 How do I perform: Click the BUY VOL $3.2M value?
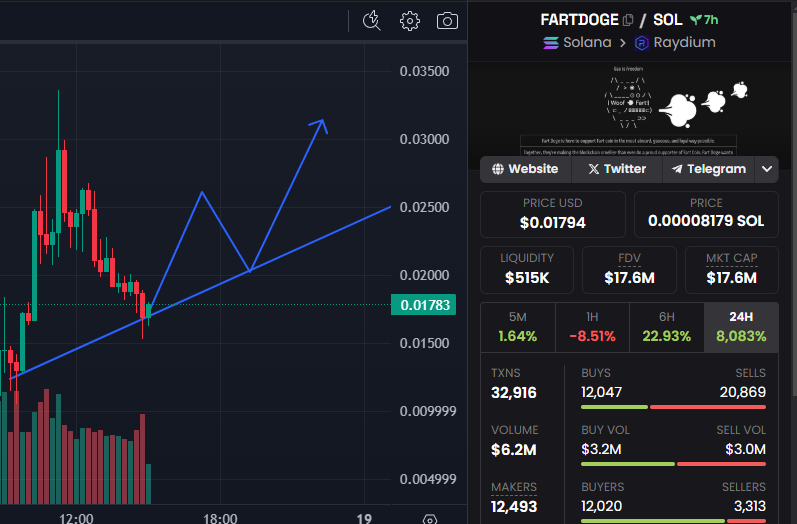point(601,449)
